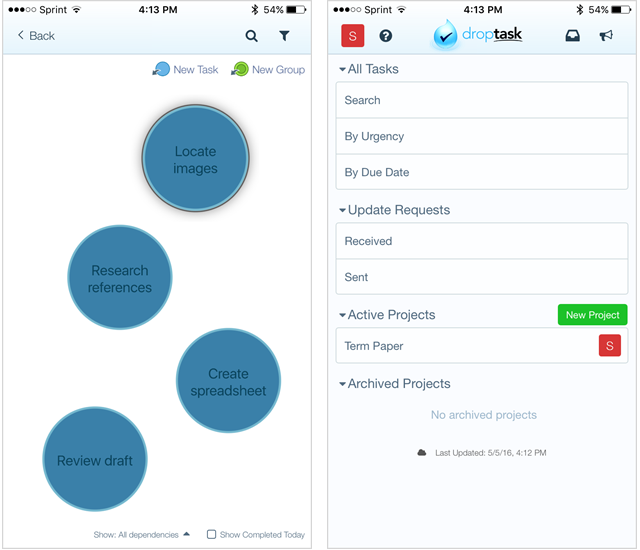Click the green New Project button
Viewport: 640px width, 550px height.
[592, 315]
